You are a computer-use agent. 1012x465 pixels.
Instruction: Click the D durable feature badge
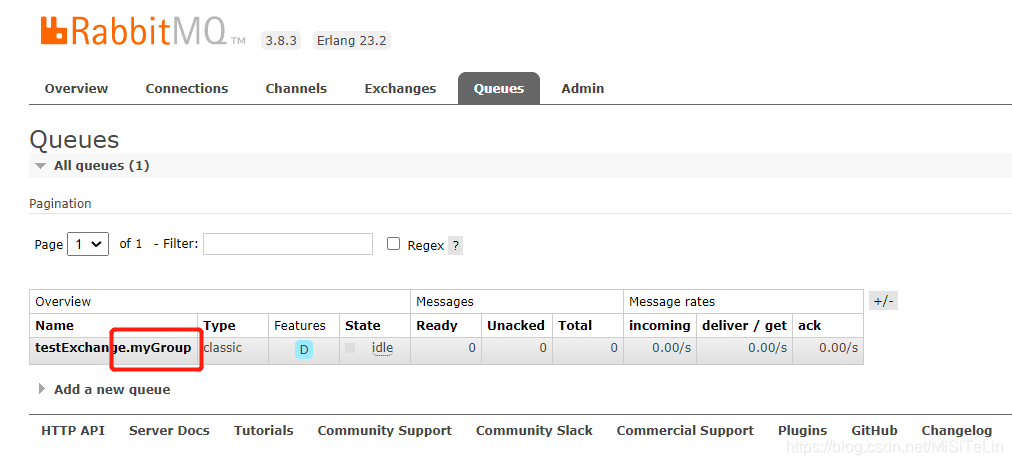pyautogui.click(x=304, y=349)
